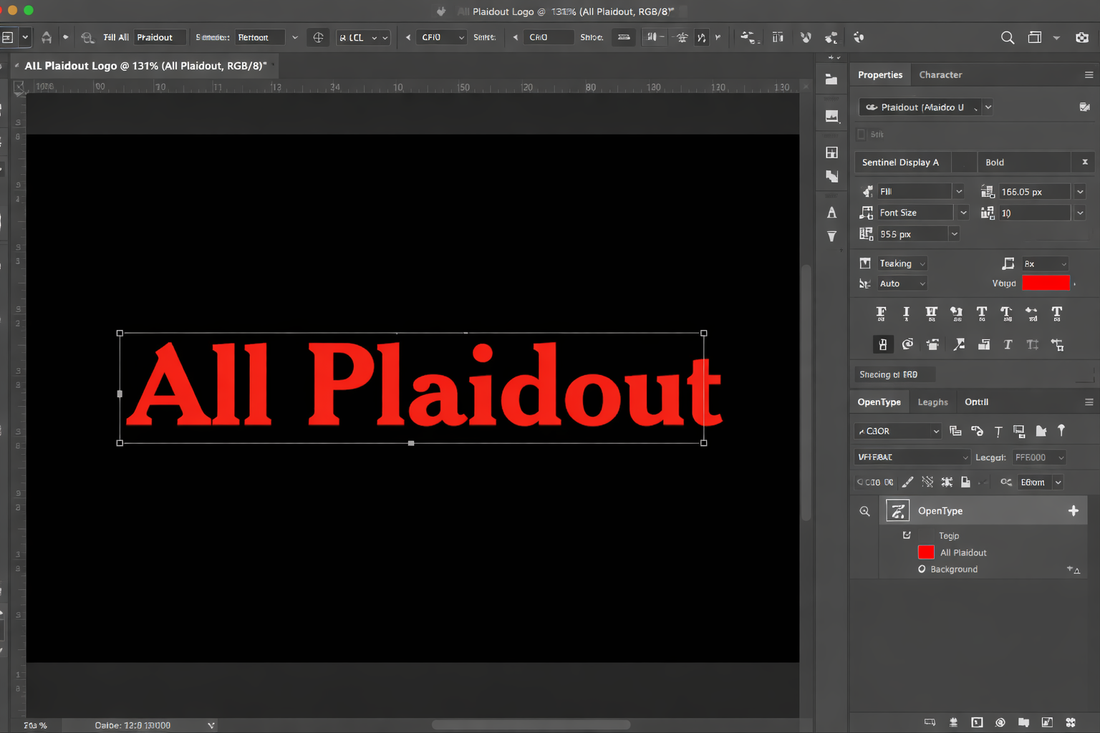
Task: Click the crosshair target icon in options bar
Action: pyautogui.click(x=318, y=37)
